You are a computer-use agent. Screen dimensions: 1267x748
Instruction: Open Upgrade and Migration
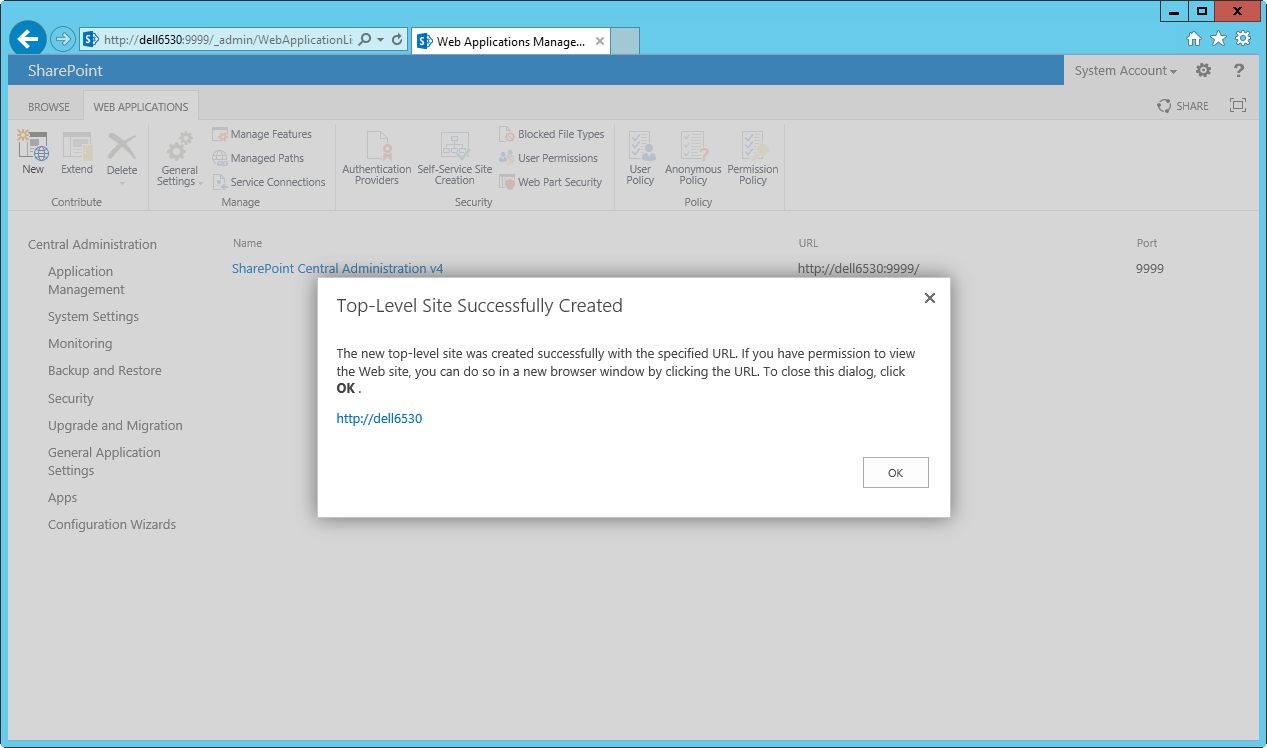[x=115, y=425]
